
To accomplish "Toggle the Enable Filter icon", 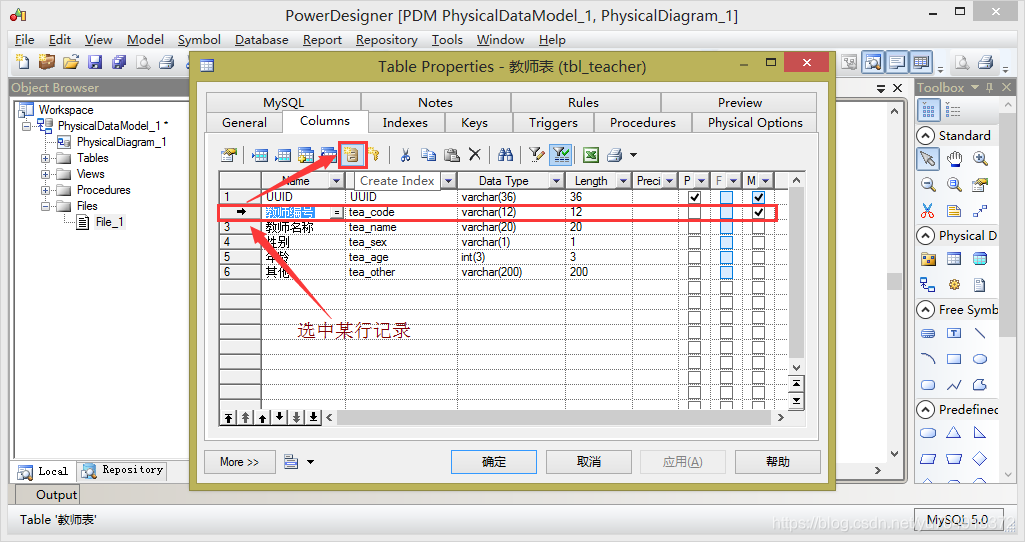I will 561,155.
